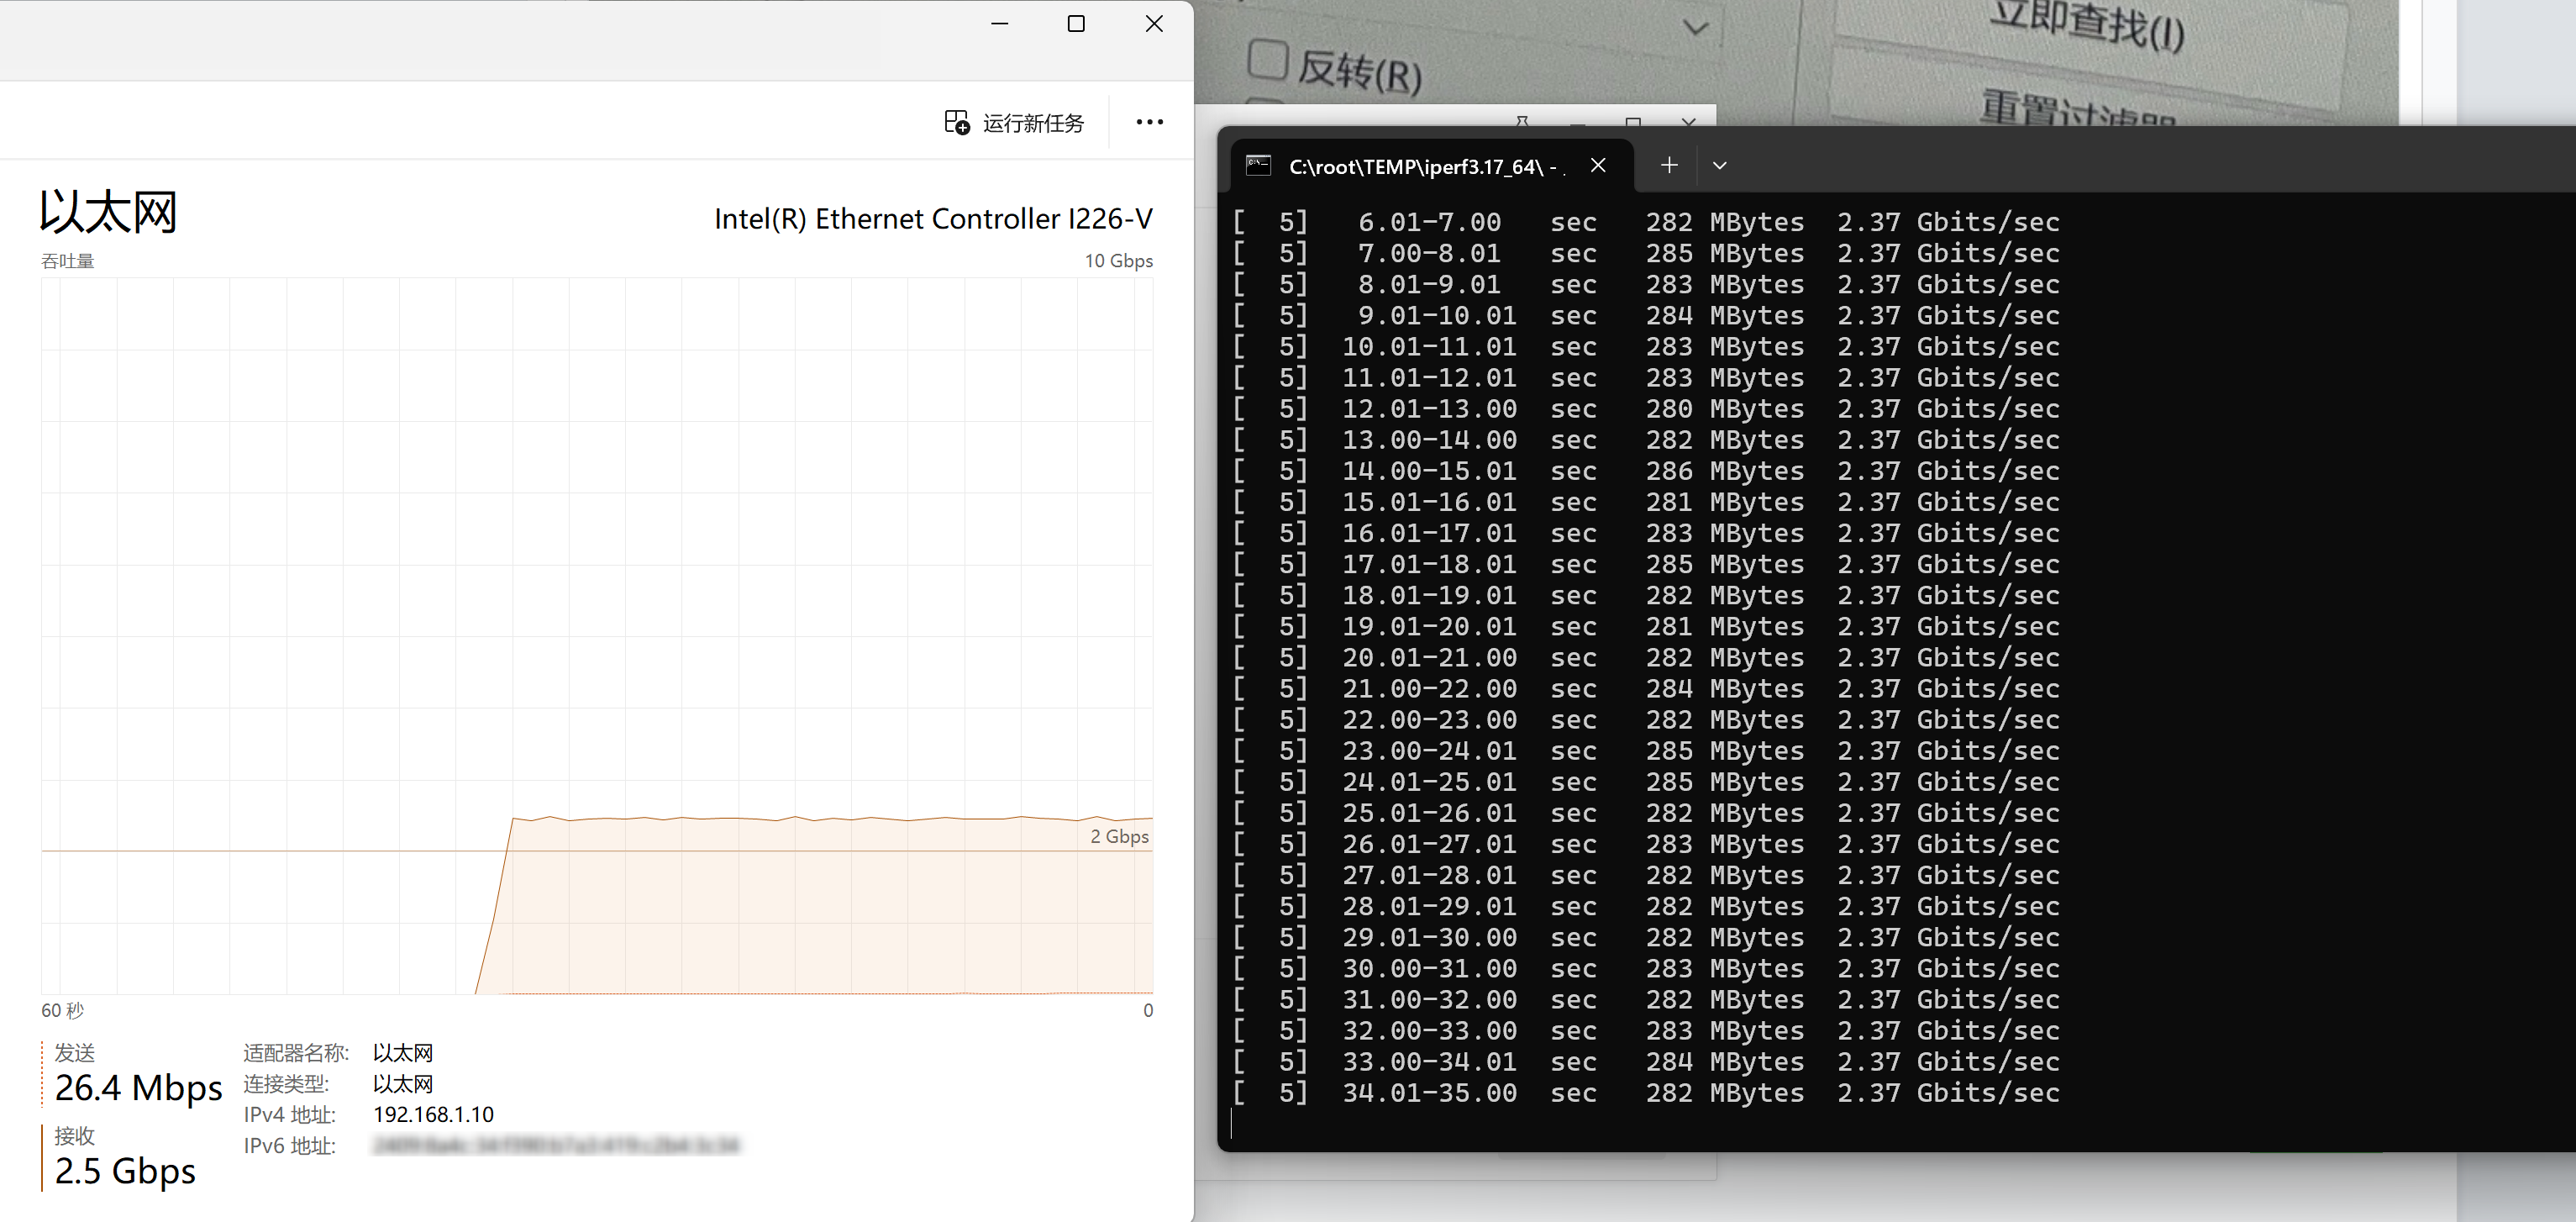Click inside the Ethernet throughput graph
Viewport: 2576px width, 1222px height.
click(597, 636)
